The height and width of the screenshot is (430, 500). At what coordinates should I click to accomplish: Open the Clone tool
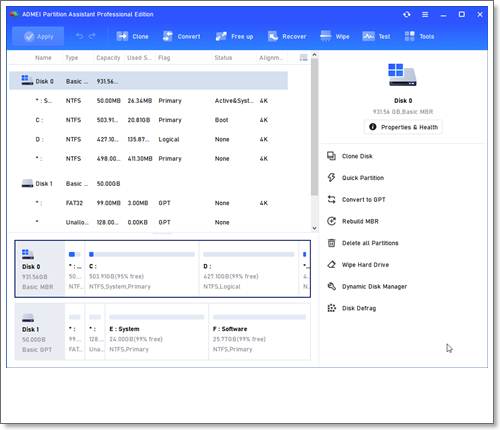click(x=132, y=36)
